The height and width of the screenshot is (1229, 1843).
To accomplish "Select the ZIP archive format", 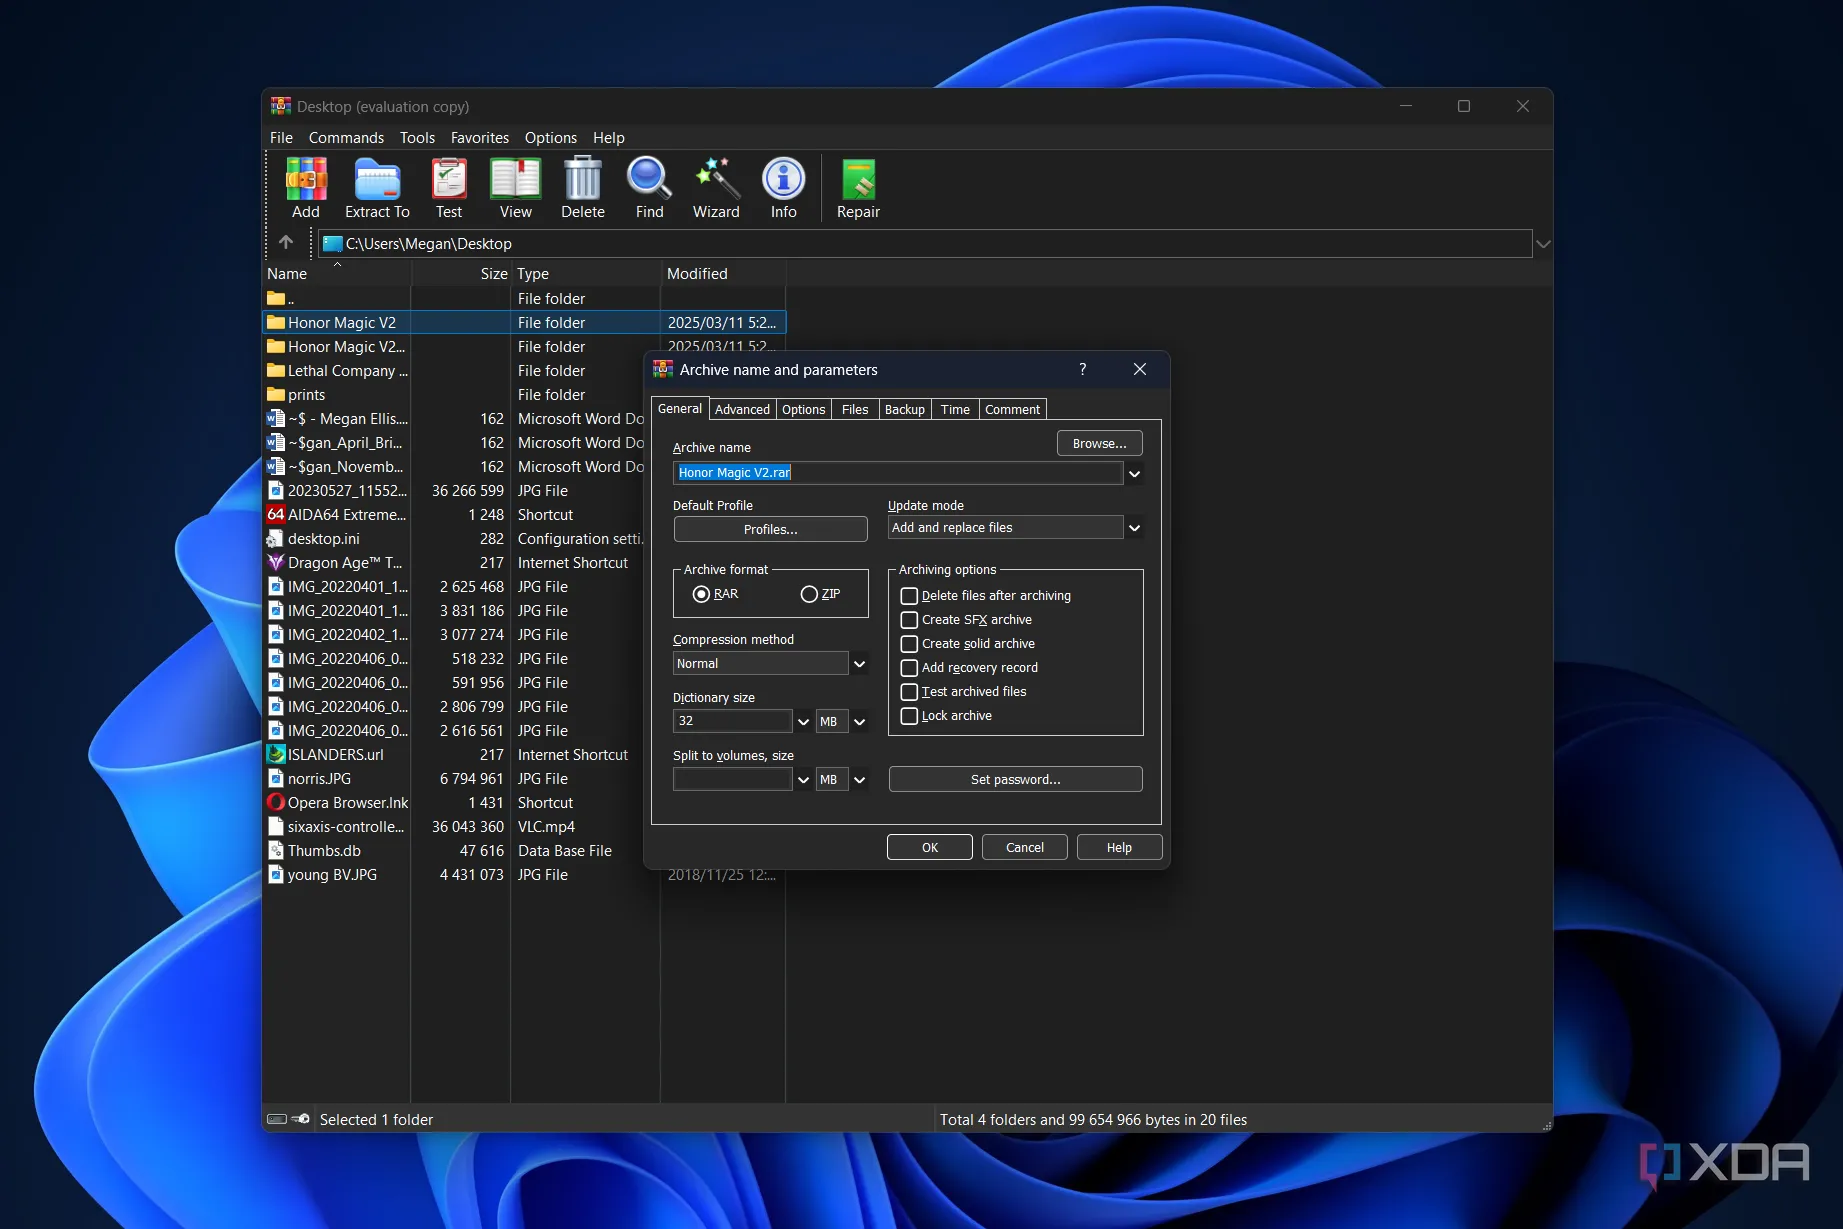I will pyautogui.click(x=809, y=594).
